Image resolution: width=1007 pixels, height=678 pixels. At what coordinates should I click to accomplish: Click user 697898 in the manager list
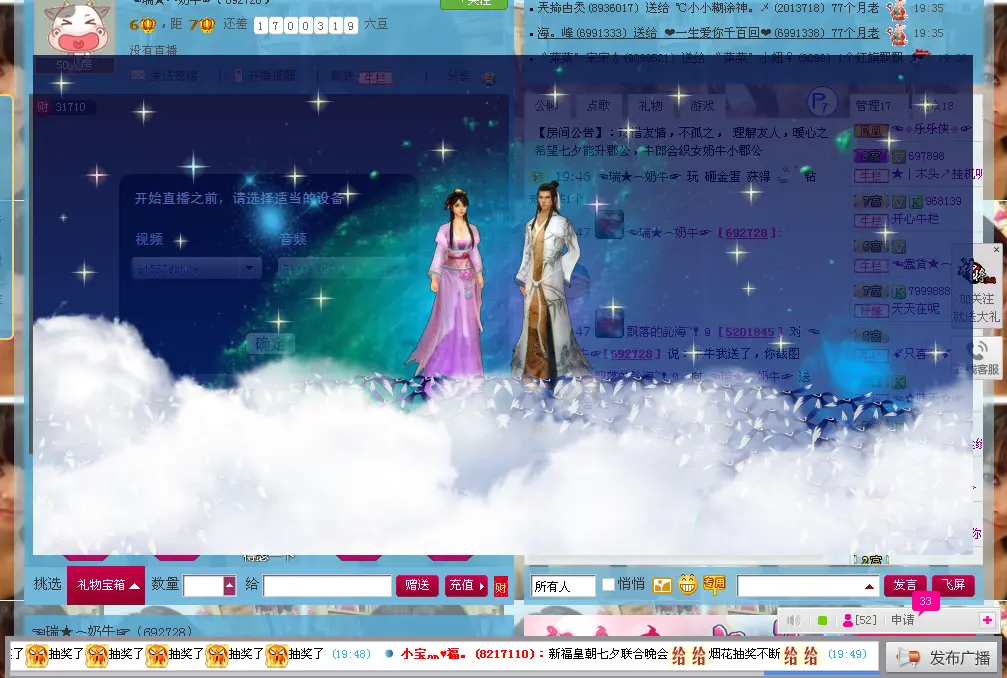[x=926, y=156]
